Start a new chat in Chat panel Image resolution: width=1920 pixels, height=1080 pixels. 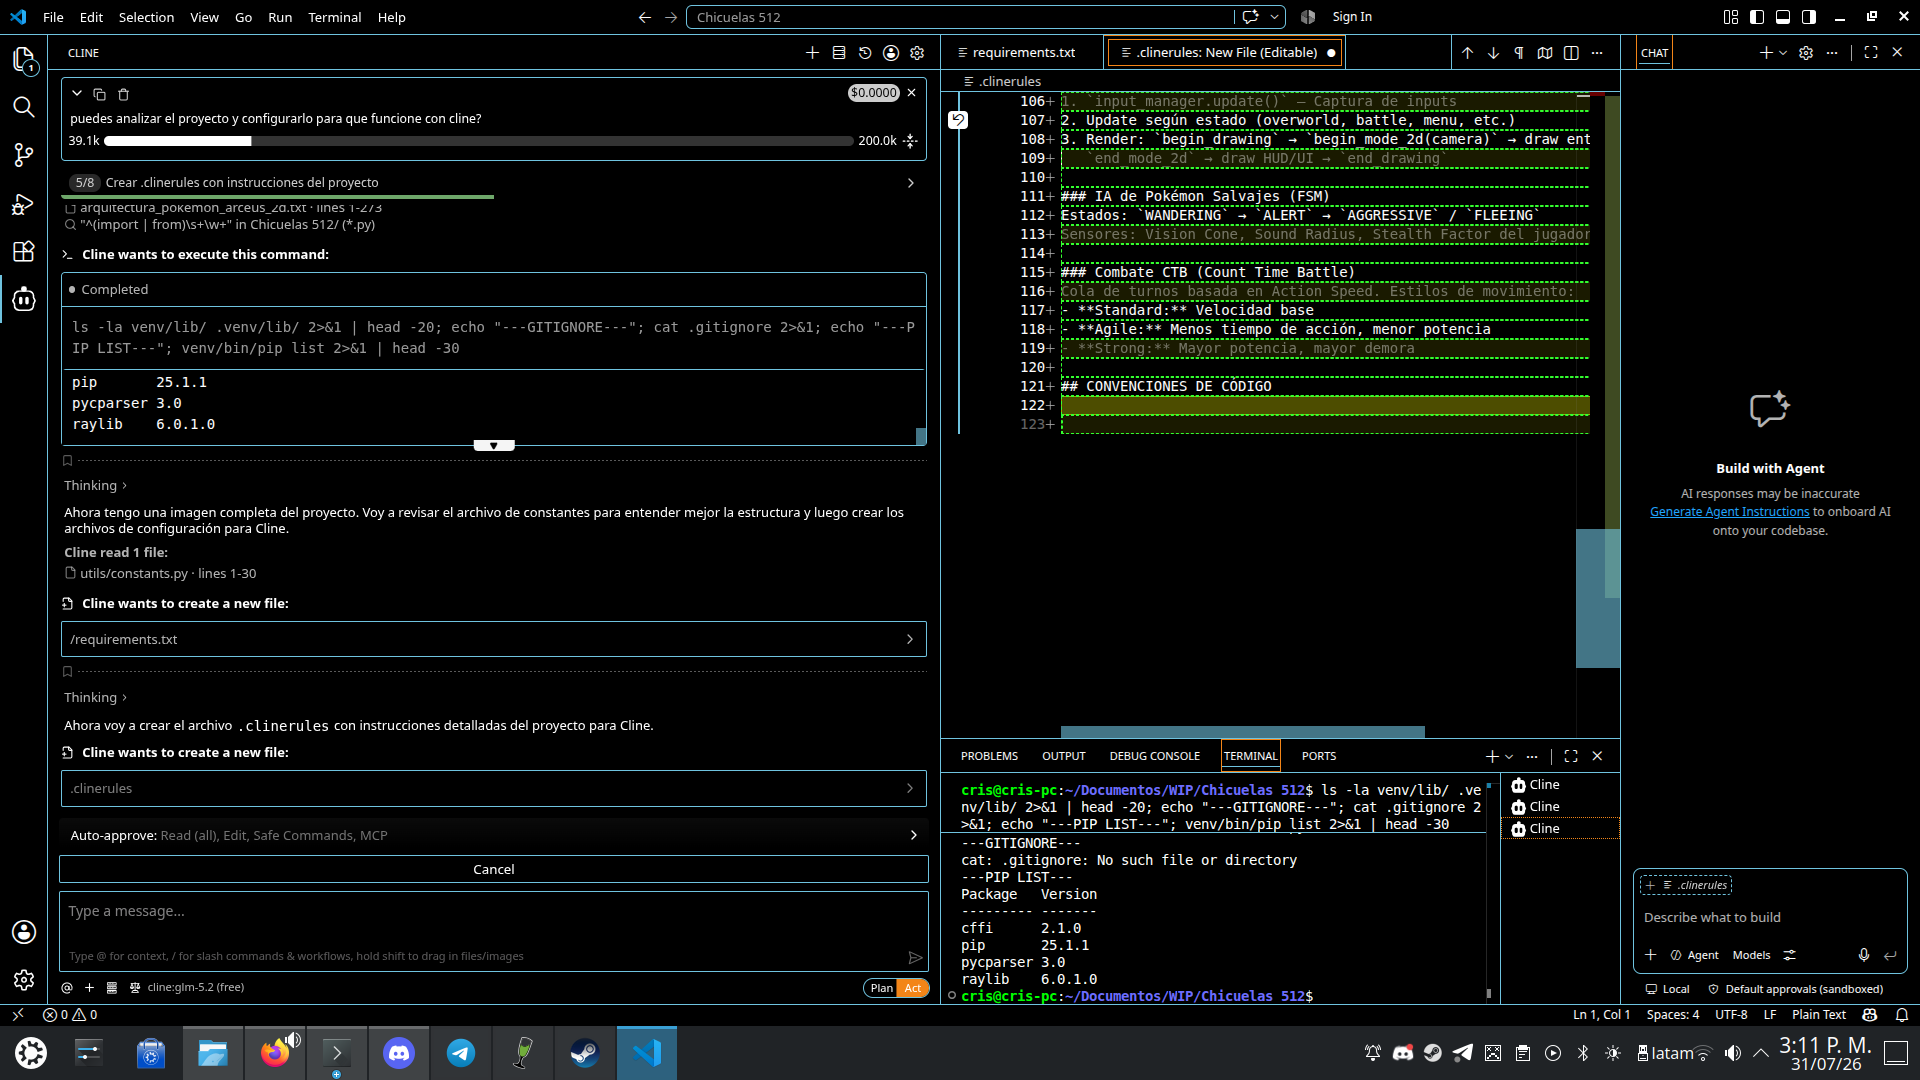(x=1766, y=53)
